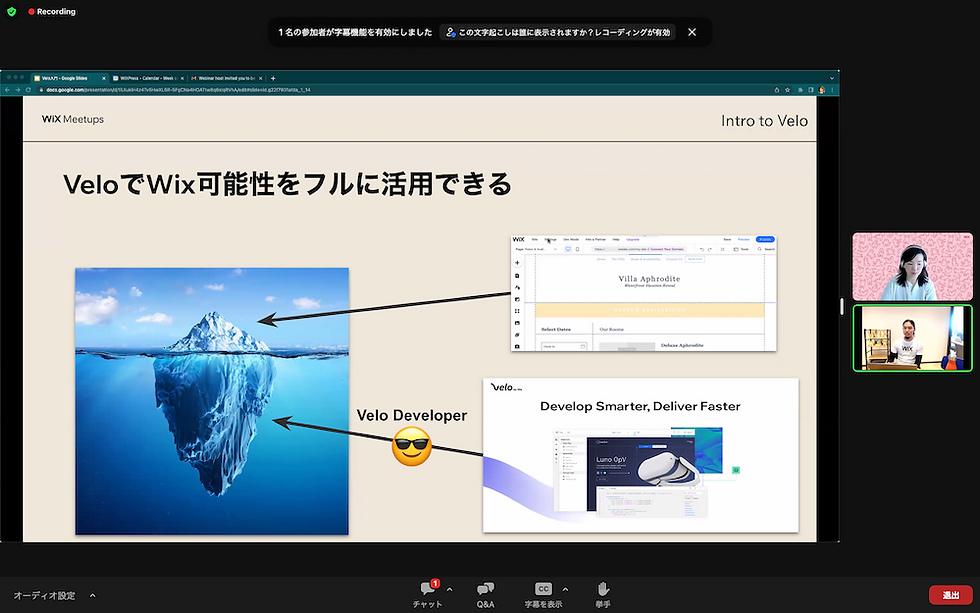Click the Add elements plus icon in Wix editor image
980x613 pixels.
517,263
